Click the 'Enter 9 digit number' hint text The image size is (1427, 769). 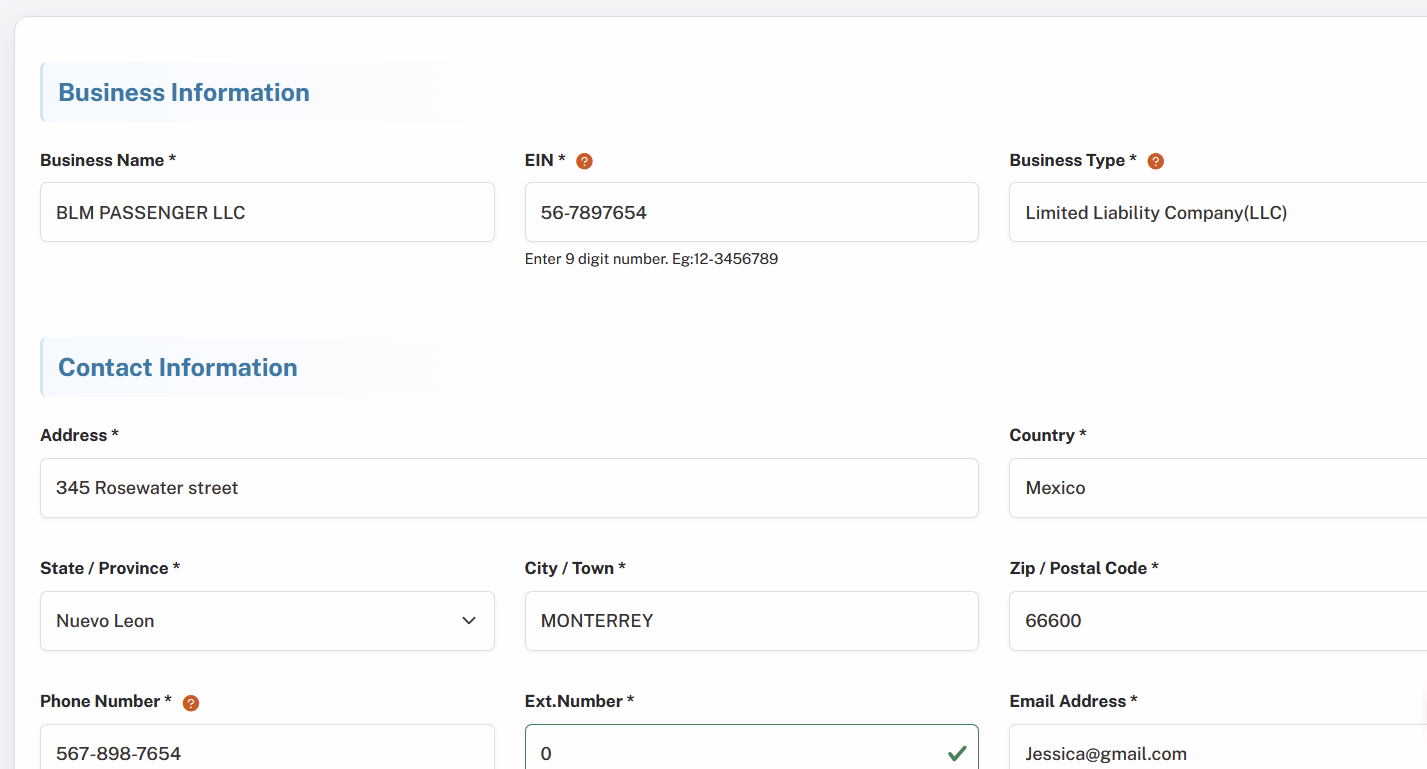coord(651,259)
